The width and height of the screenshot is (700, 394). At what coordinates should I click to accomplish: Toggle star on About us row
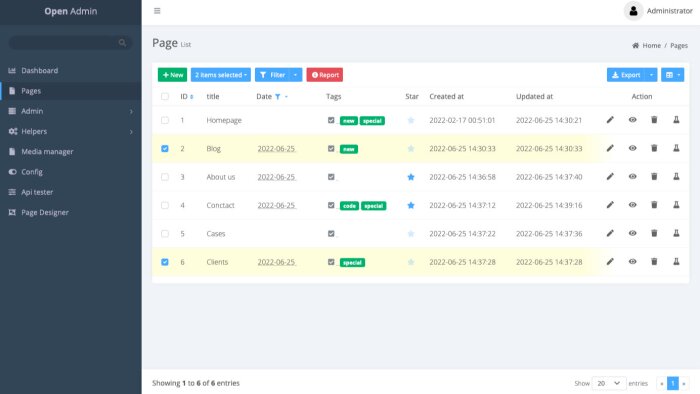pyautogui.click(x=411, y=177)
